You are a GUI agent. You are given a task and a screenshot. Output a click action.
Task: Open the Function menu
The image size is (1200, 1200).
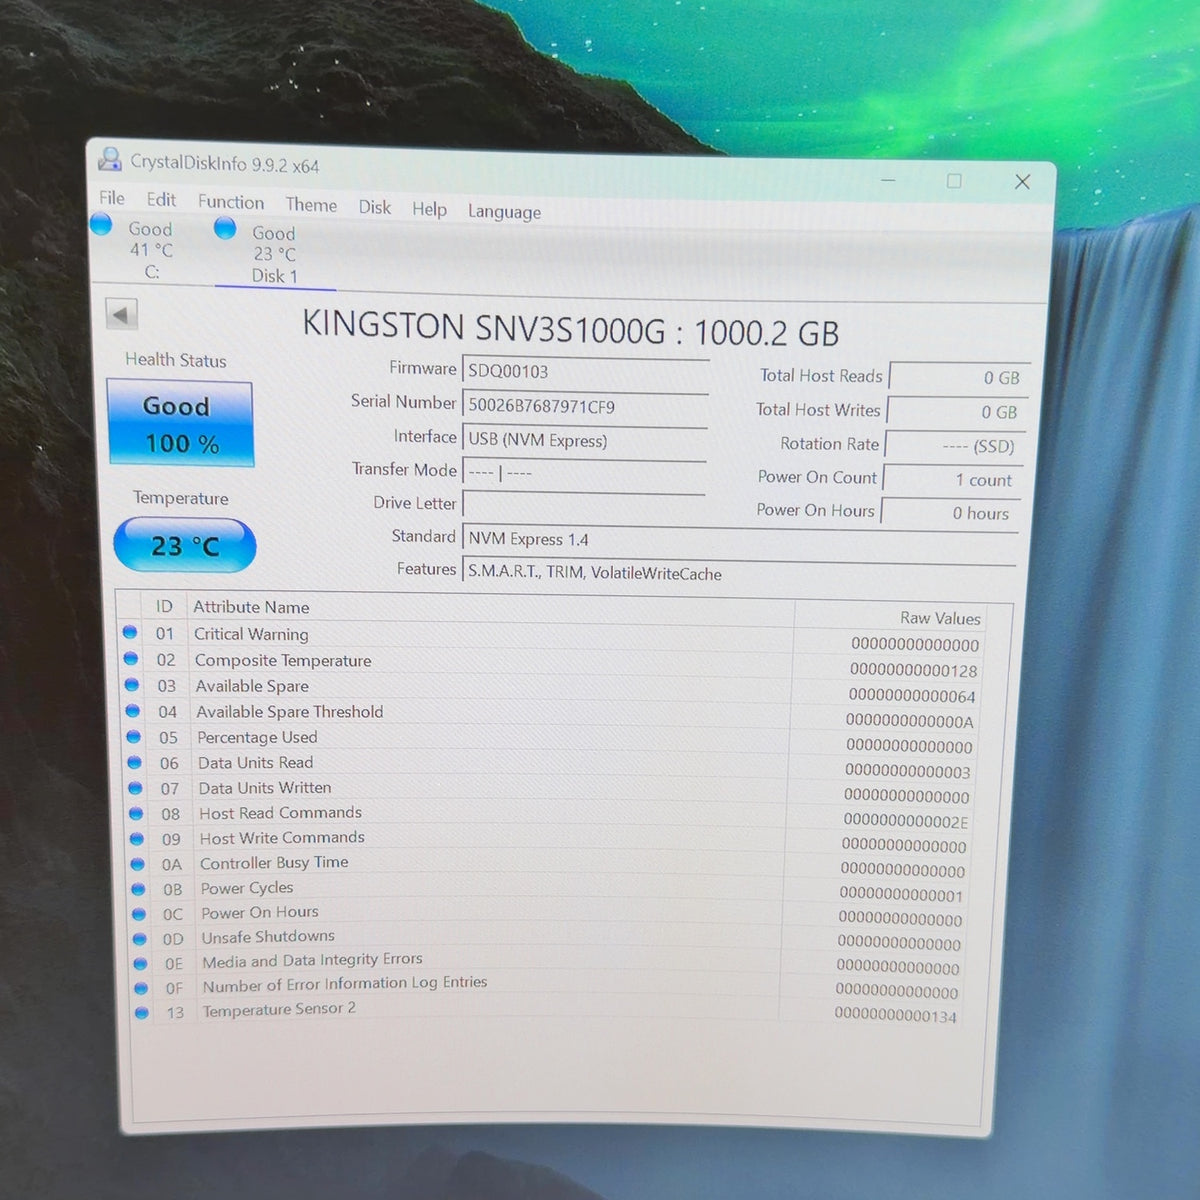[x=231, y=202]
